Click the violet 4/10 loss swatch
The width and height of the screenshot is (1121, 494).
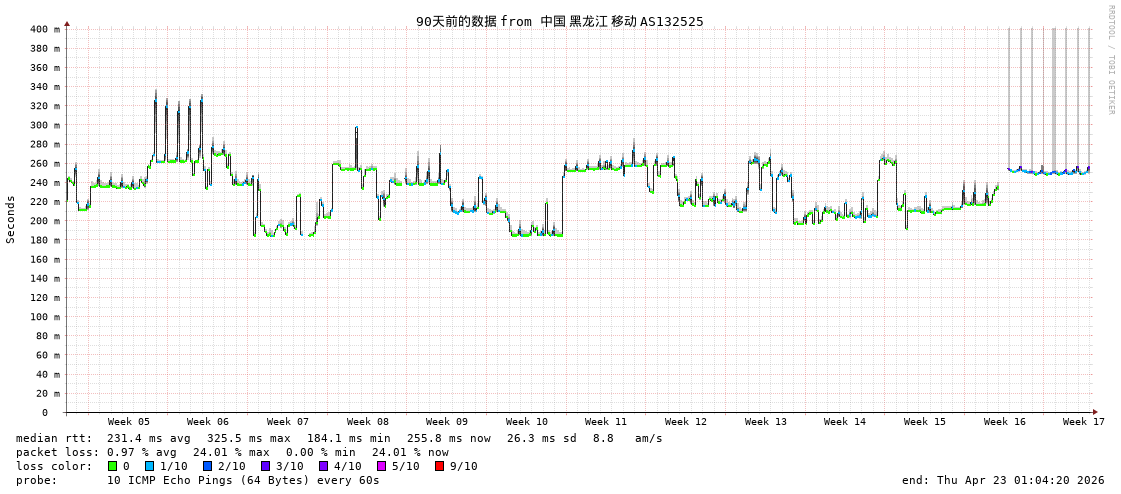pyautogui.click(x=323, y=466)
